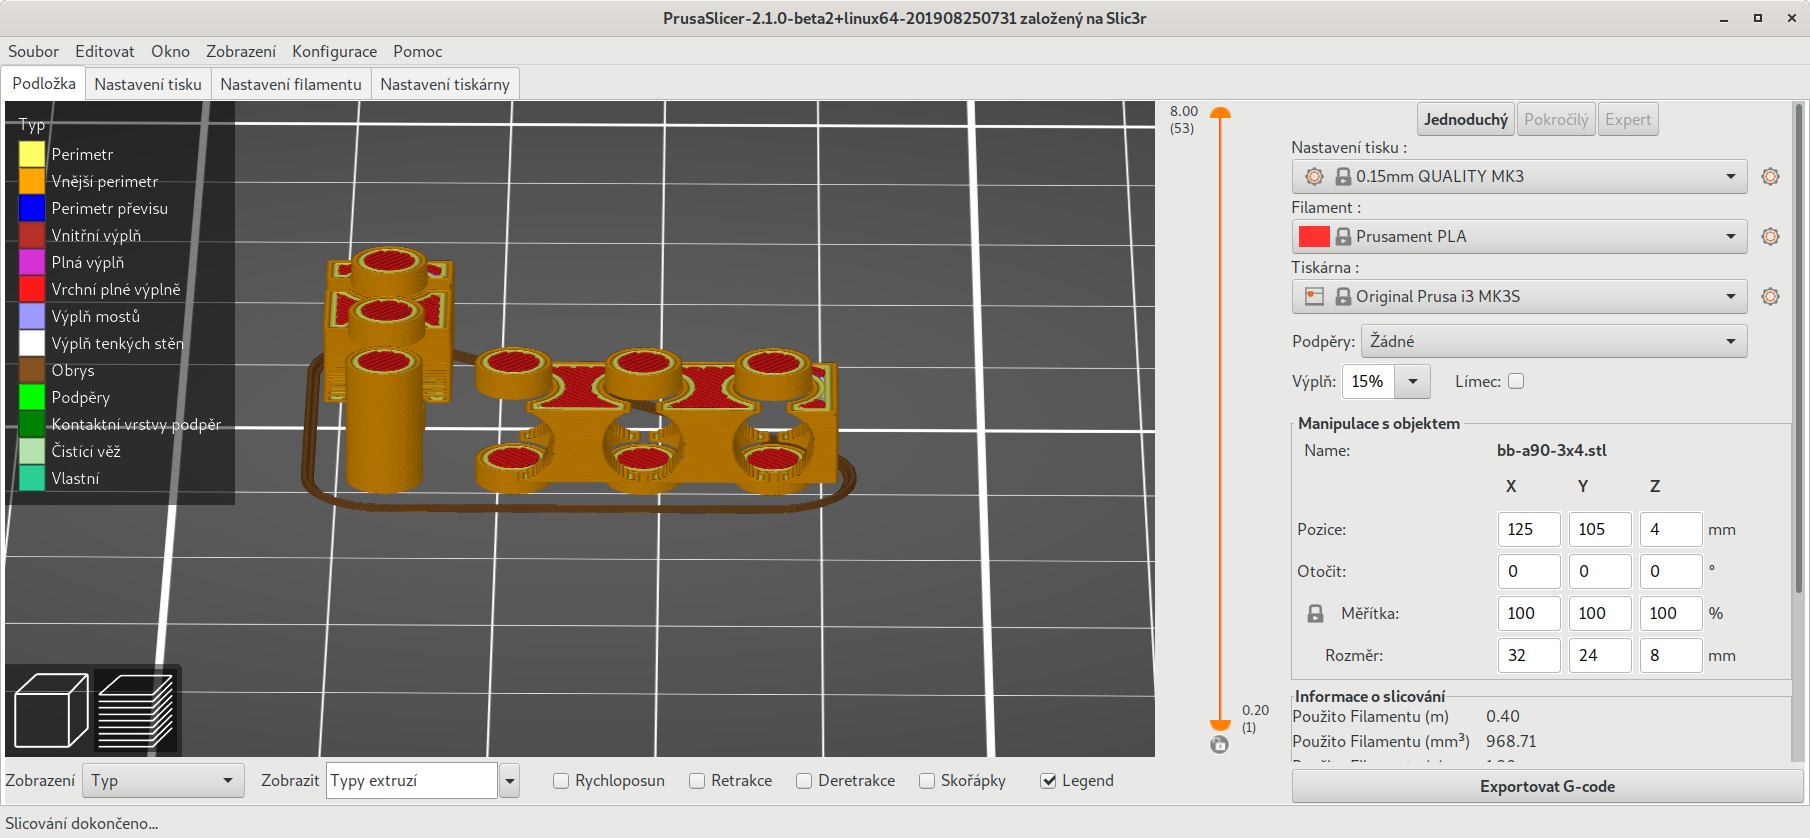This screenshot has width=1810, height=838.
Task: Click the Měřítka Z field with 100
Action: tap(1671, 614)
